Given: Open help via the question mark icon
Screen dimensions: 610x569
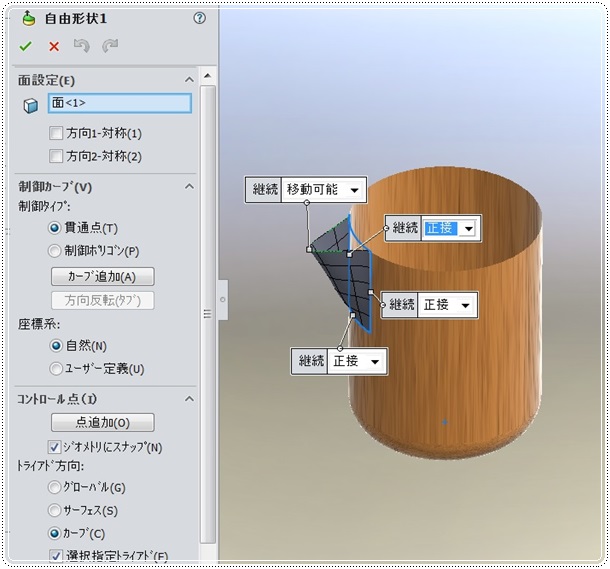Looking at the screenshot, I should click(200, 18).
